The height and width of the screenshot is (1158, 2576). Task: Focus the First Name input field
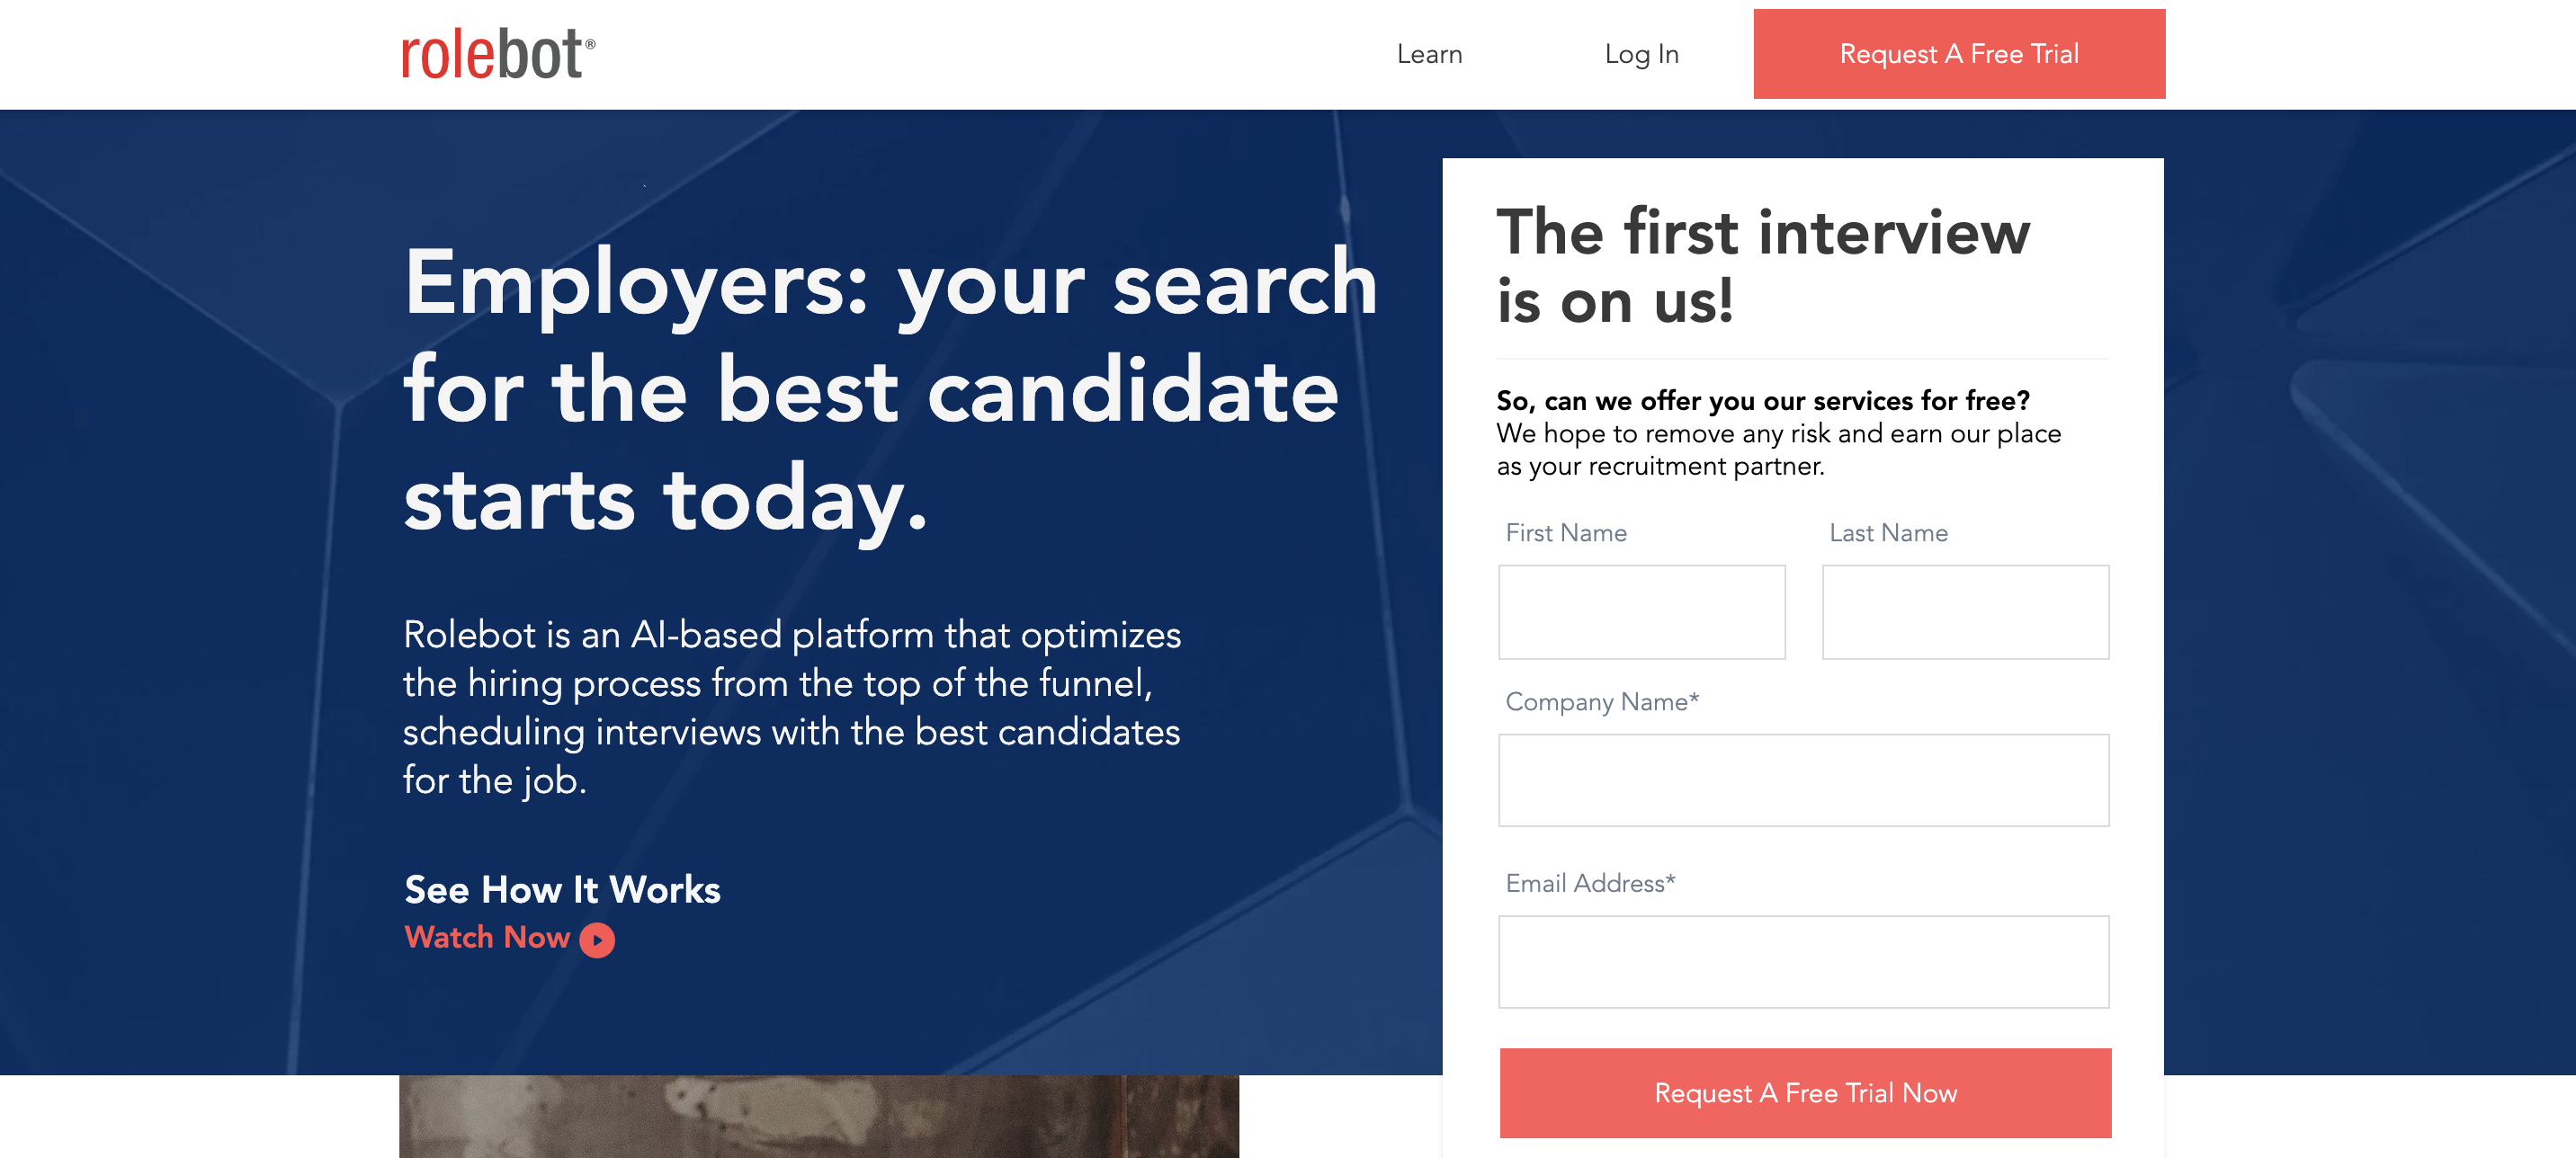click(1641, 612)
